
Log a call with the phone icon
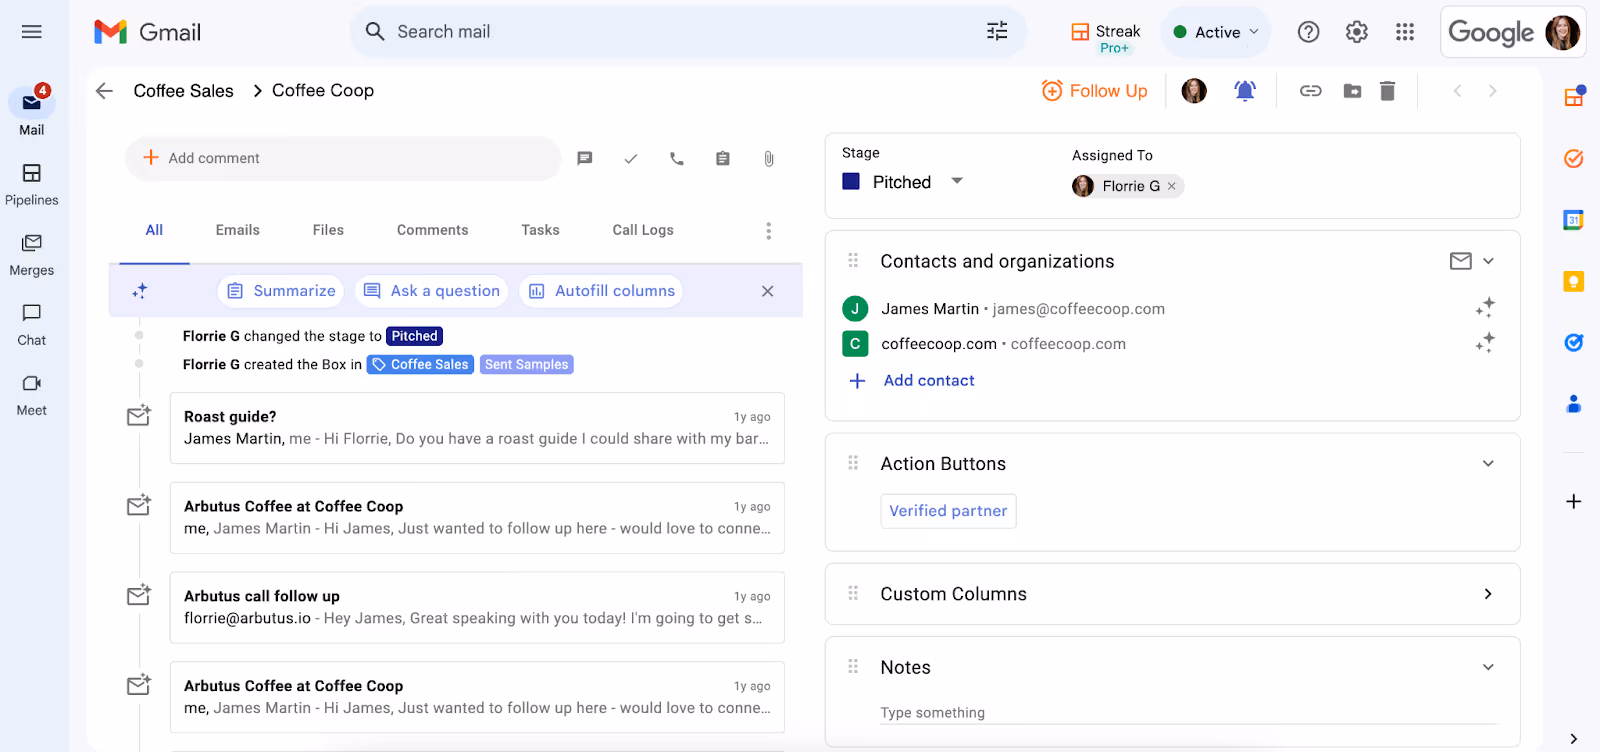pyautogui.click(x=677, y=158)
